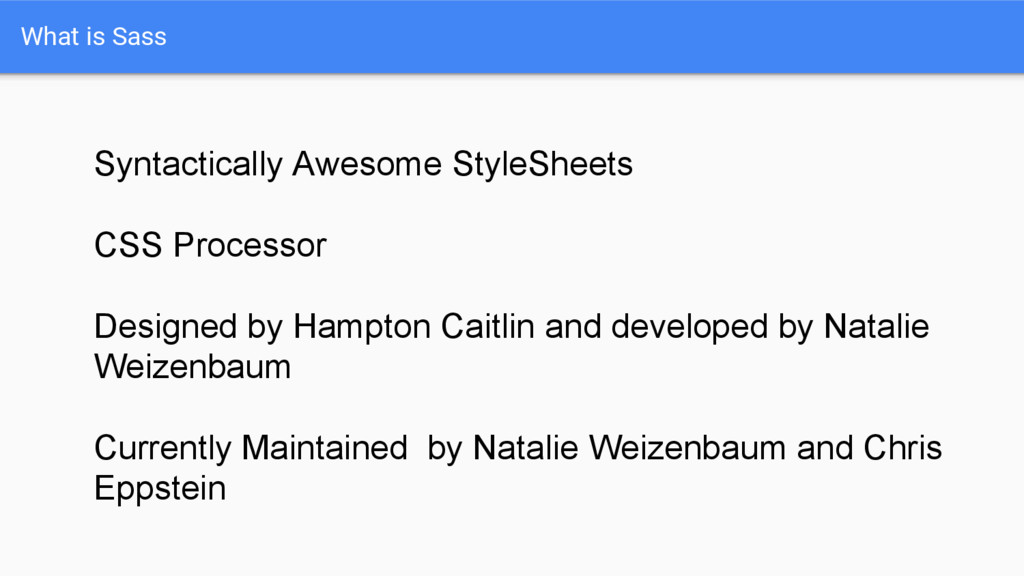This screenshot has width=1024, height=576.
Task: Click the word "Processor"
Action: pyautogui.click(x=249, y=246)
